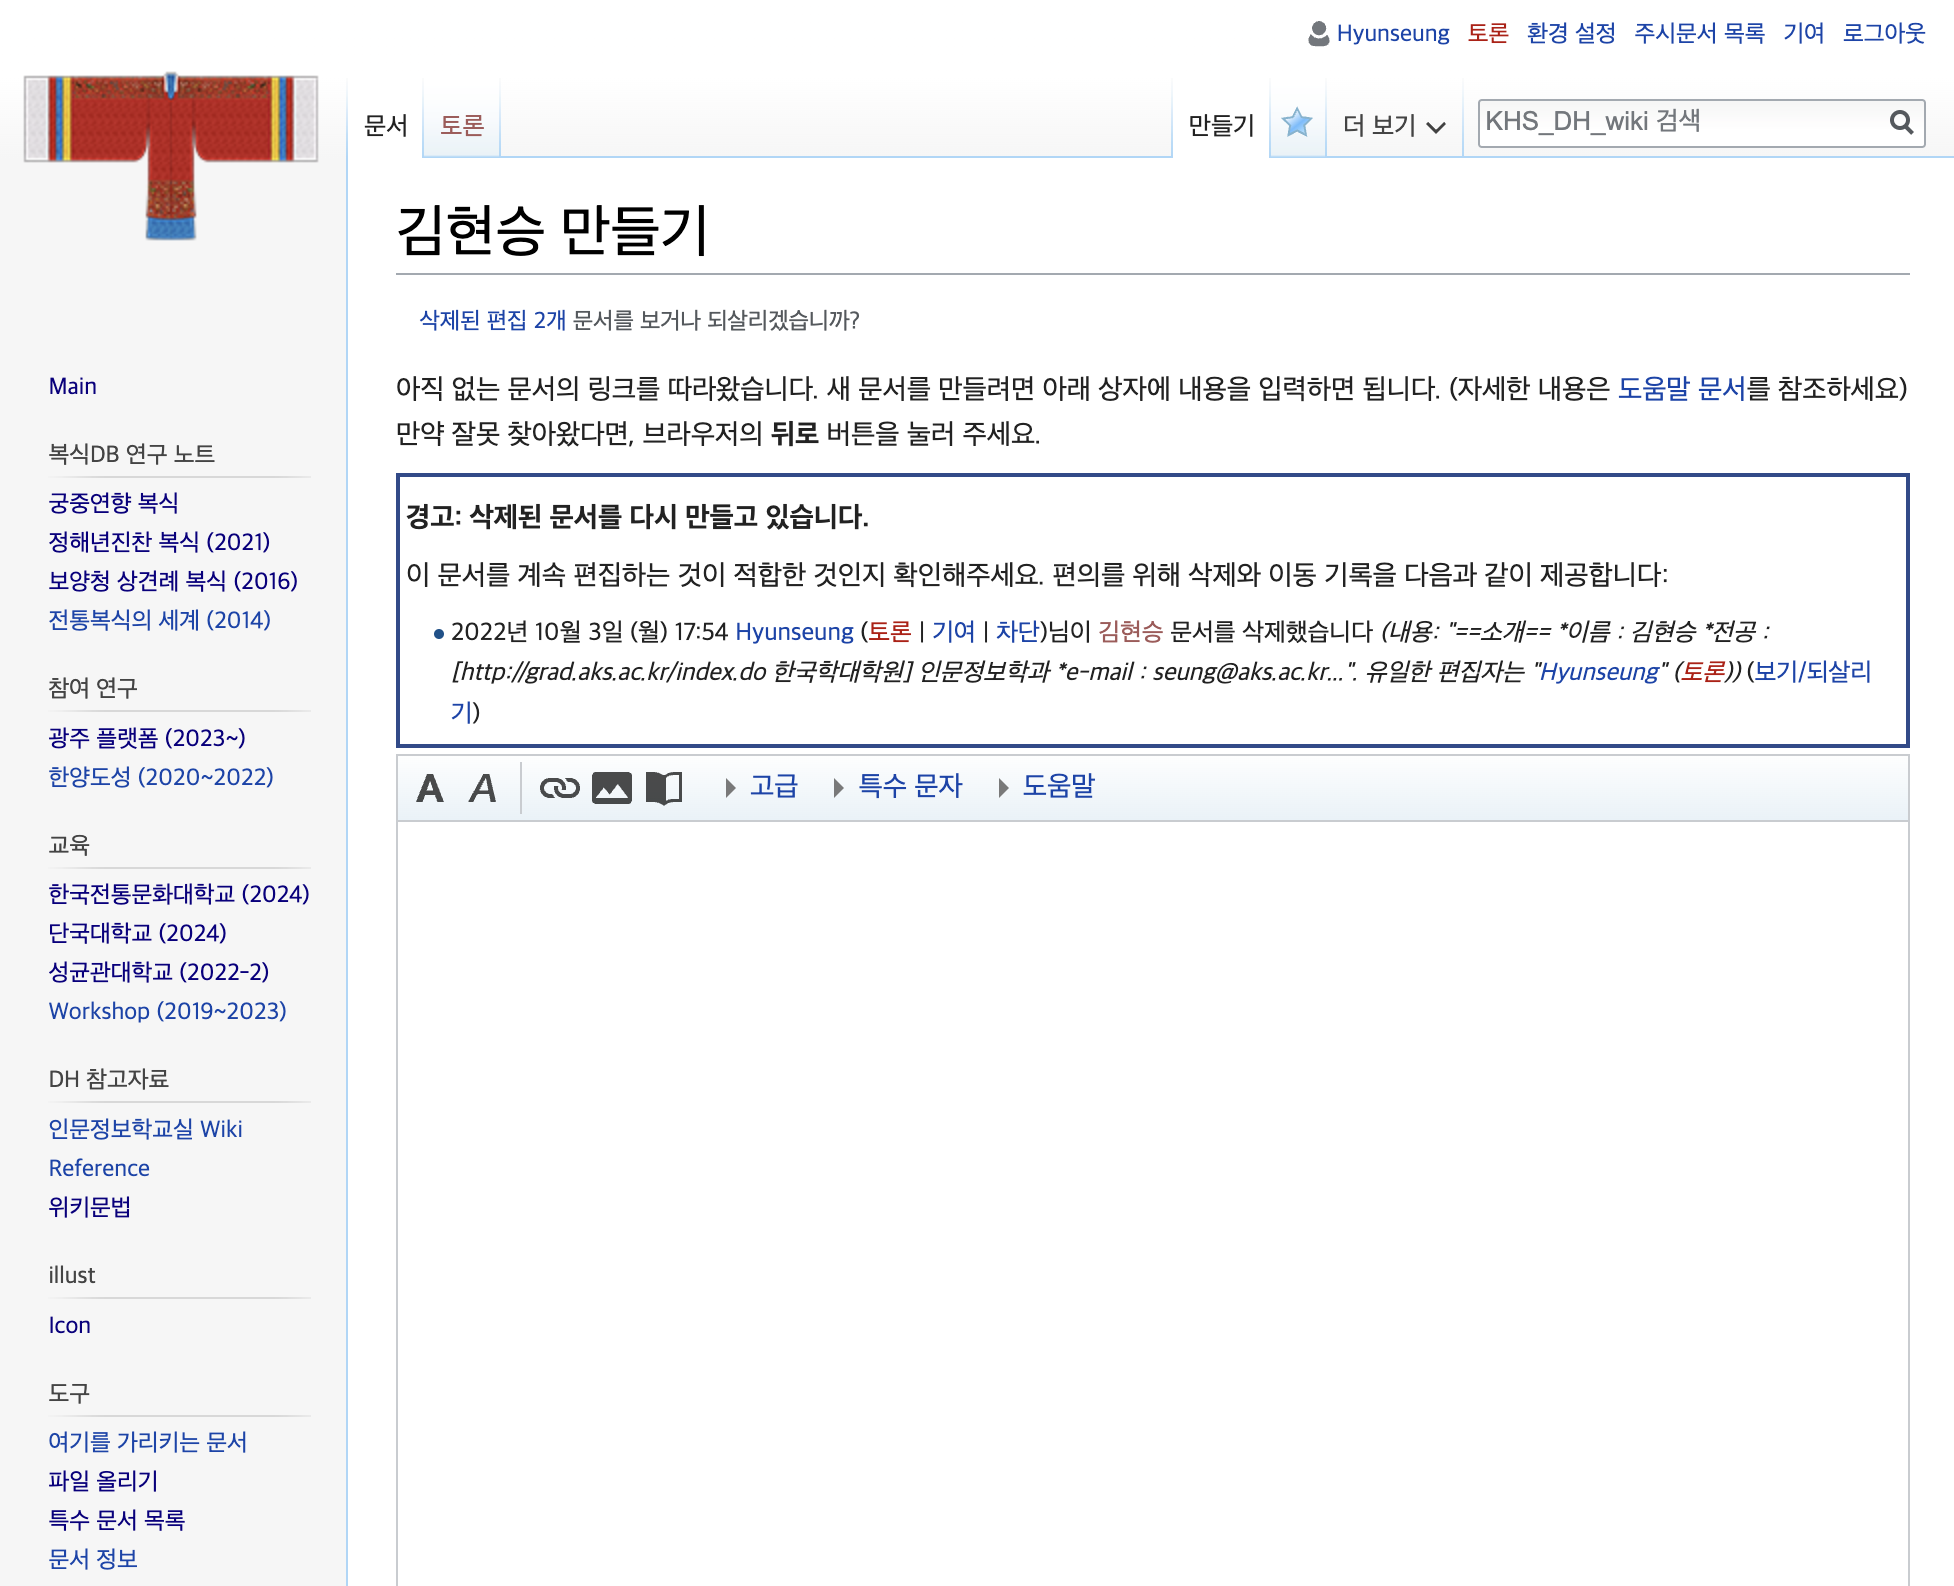Apply italic formatting in editor toolbar

point(483,788)
